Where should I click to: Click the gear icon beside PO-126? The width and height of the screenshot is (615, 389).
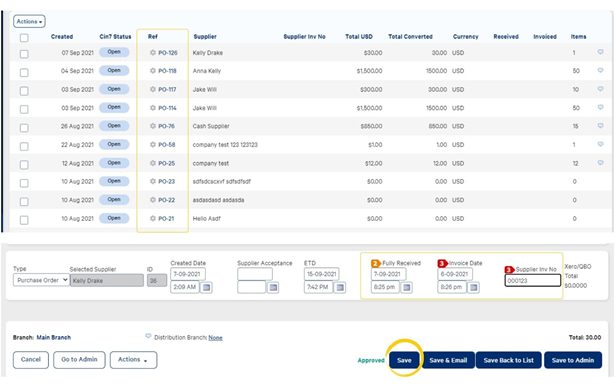click(x=153, y=53)
